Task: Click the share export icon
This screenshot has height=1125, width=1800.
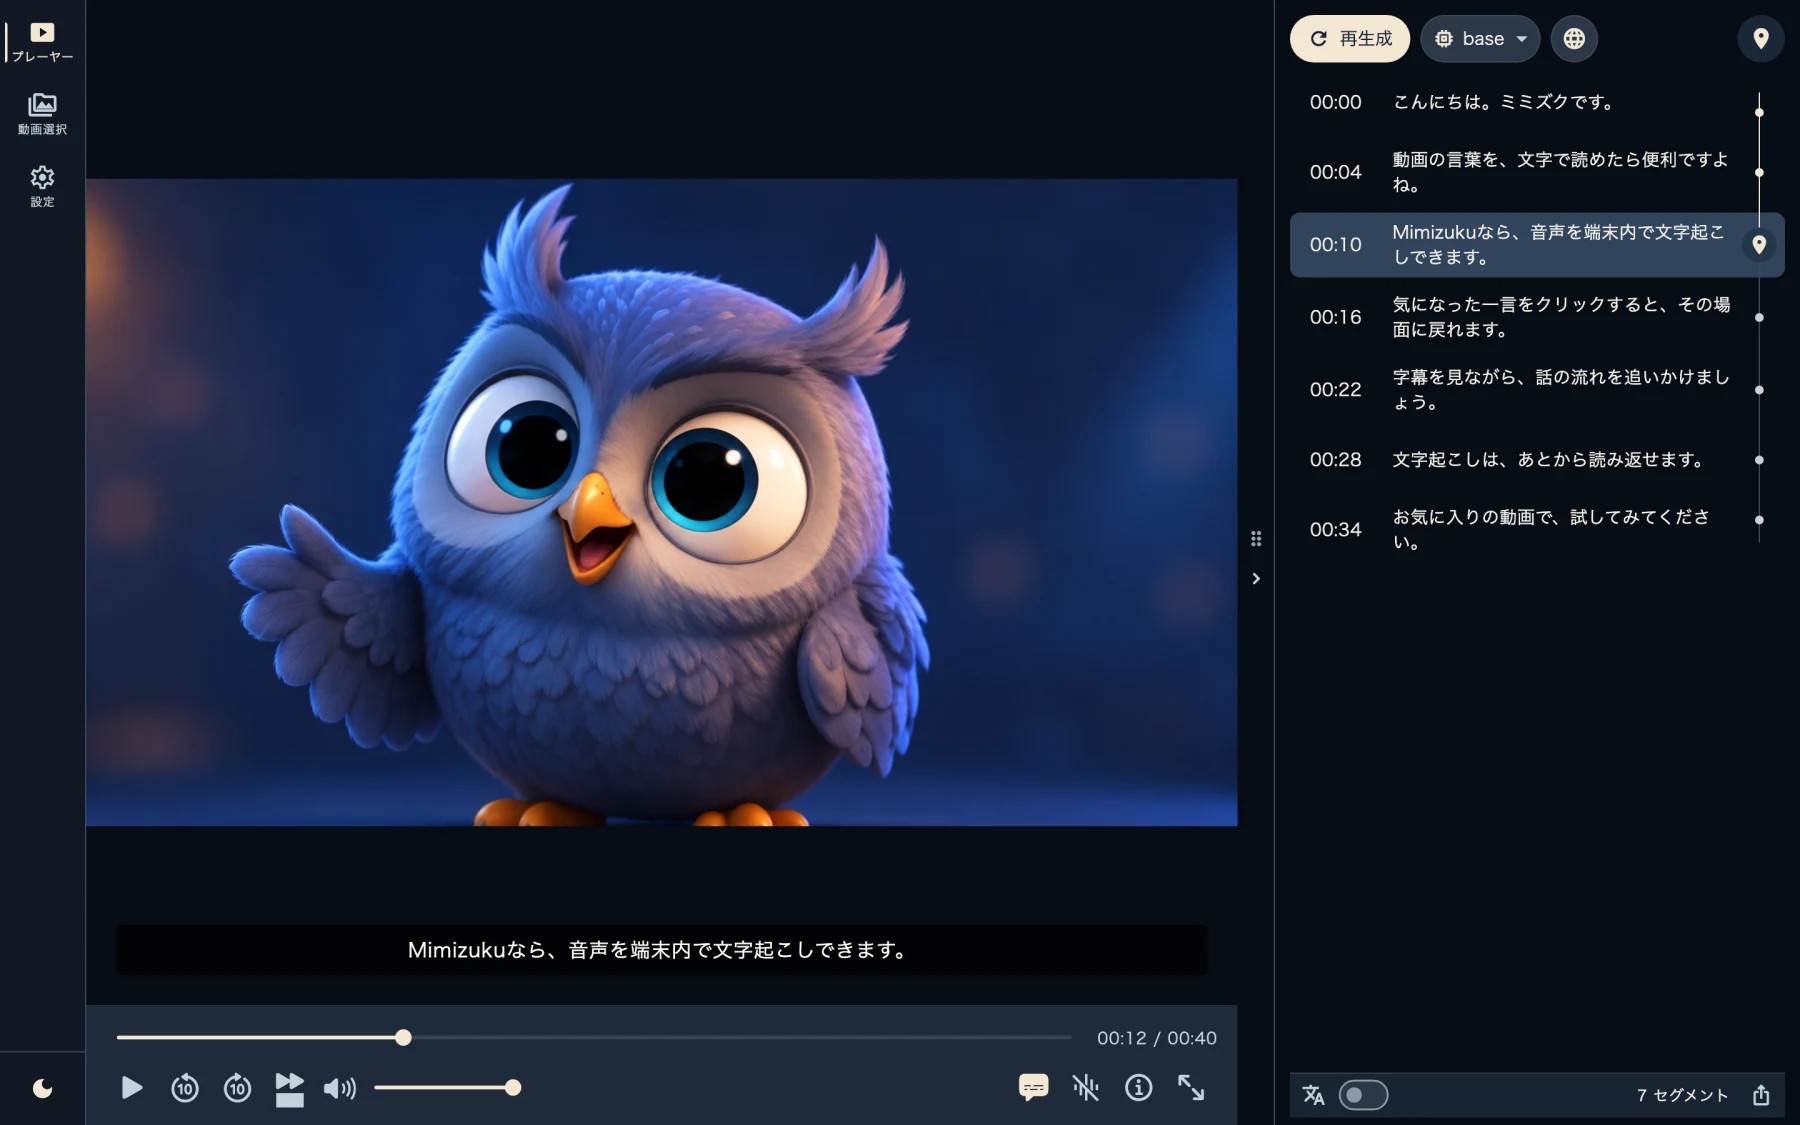Action: pyautogui.click(x=1761, y=1095)
